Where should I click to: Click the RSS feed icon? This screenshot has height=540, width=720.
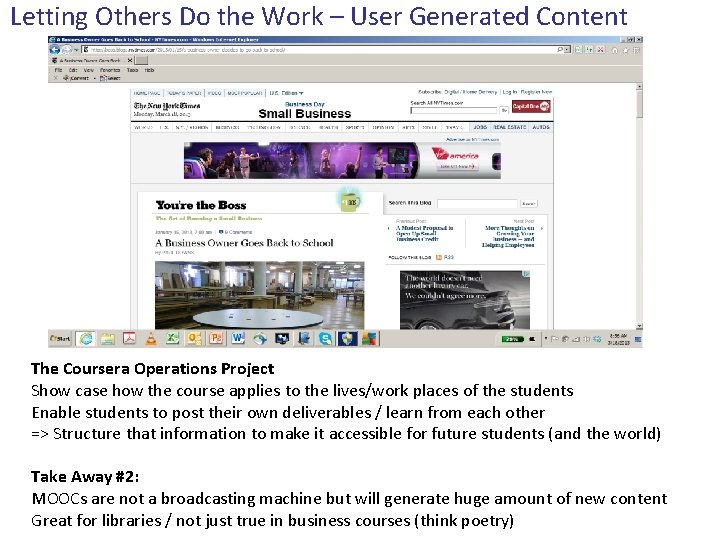439,257
